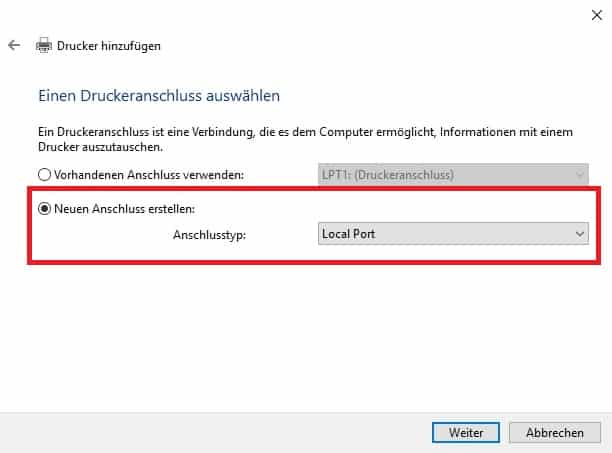612x453 pixels.
Task: Go back using the left arrow
Action: [14, 45]
